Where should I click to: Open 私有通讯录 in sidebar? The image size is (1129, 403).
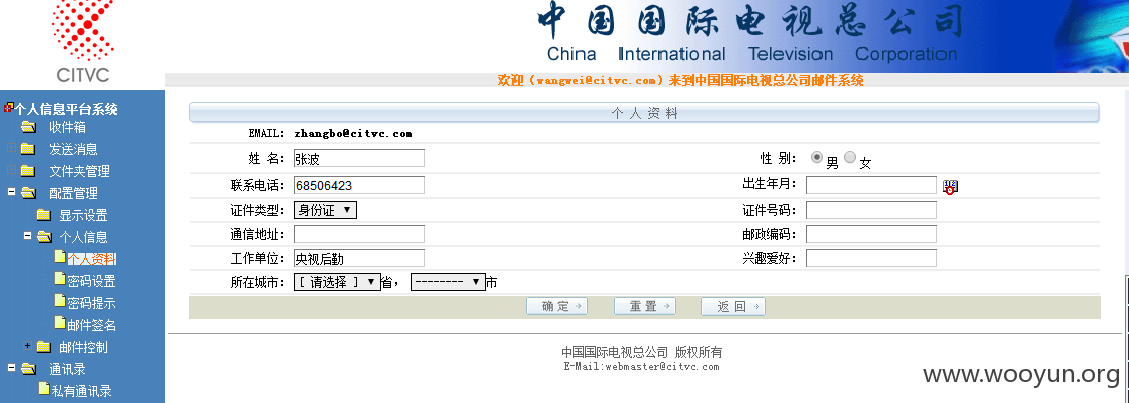(x=81, y=391)
